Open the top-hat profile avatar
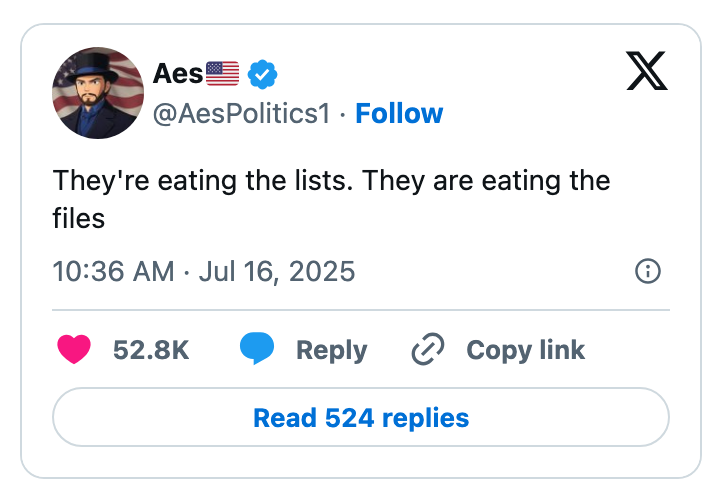The width and height of the screenshot is (726, 500). [98, 92]
